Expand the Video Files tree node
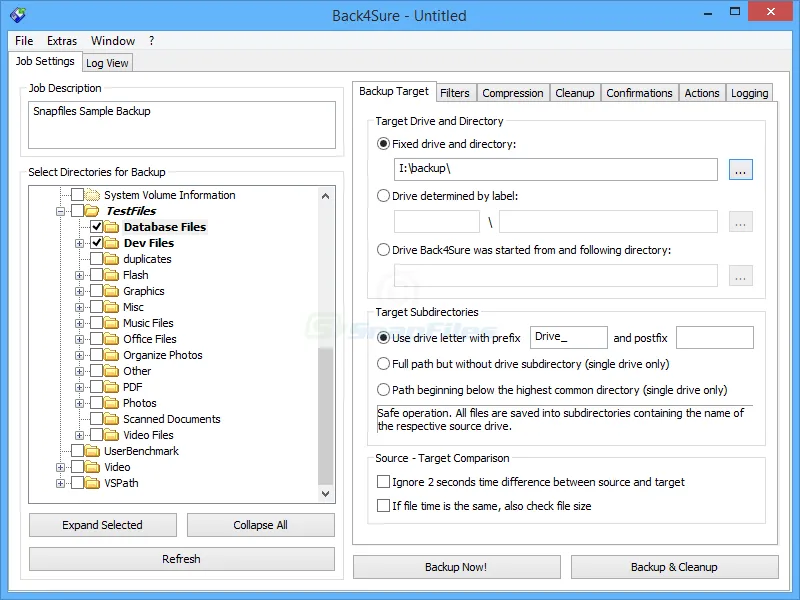800x600 pixels. point(79,436)
